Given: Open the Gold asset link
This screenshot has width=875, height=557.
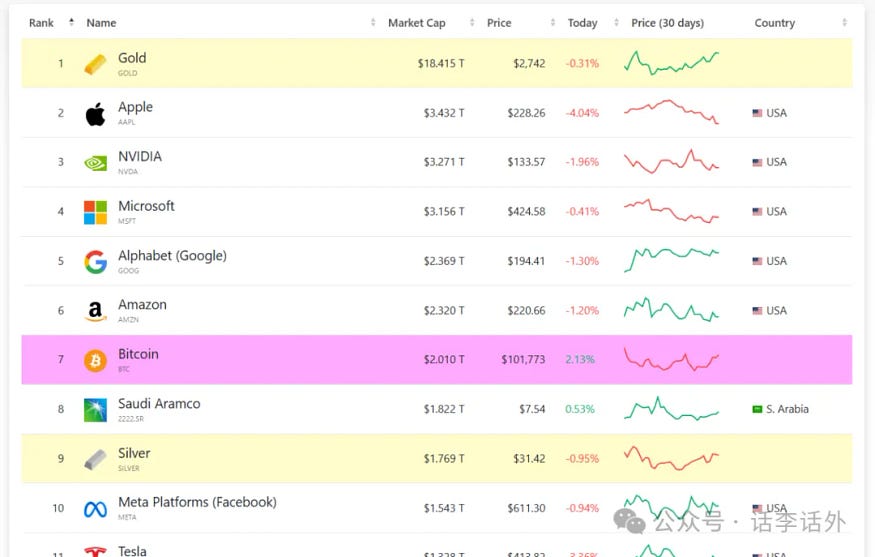Looking at the screenshot, I should (x=132, y=58).
